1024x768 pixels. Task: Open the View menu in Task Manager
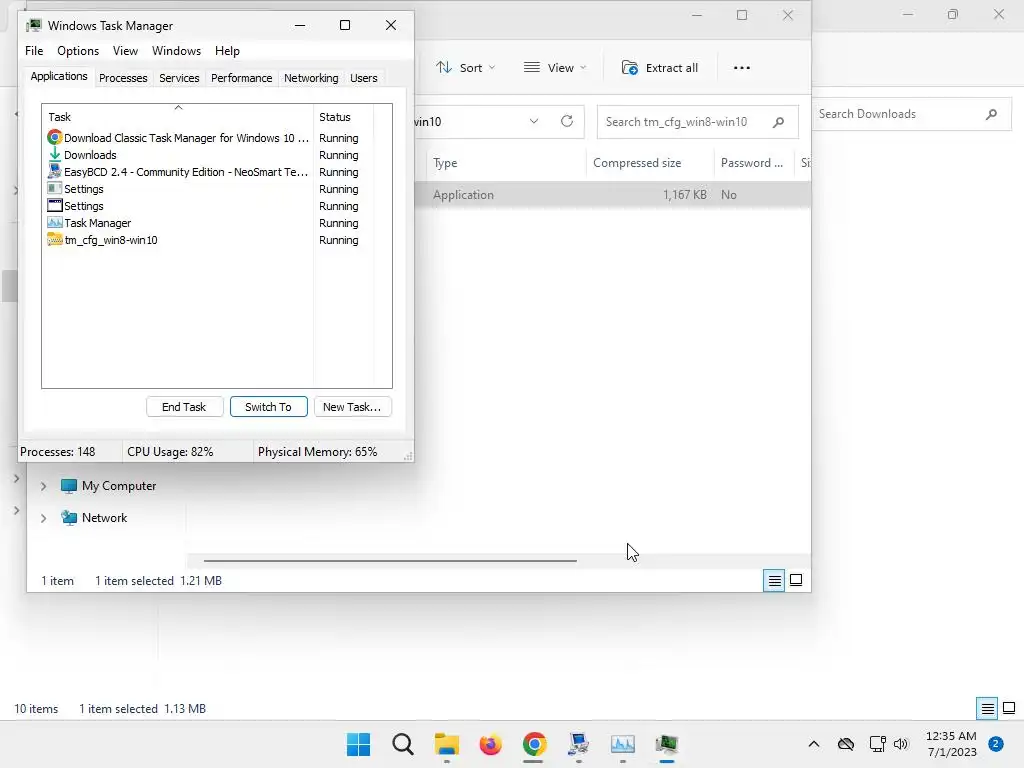click(125, 51)
